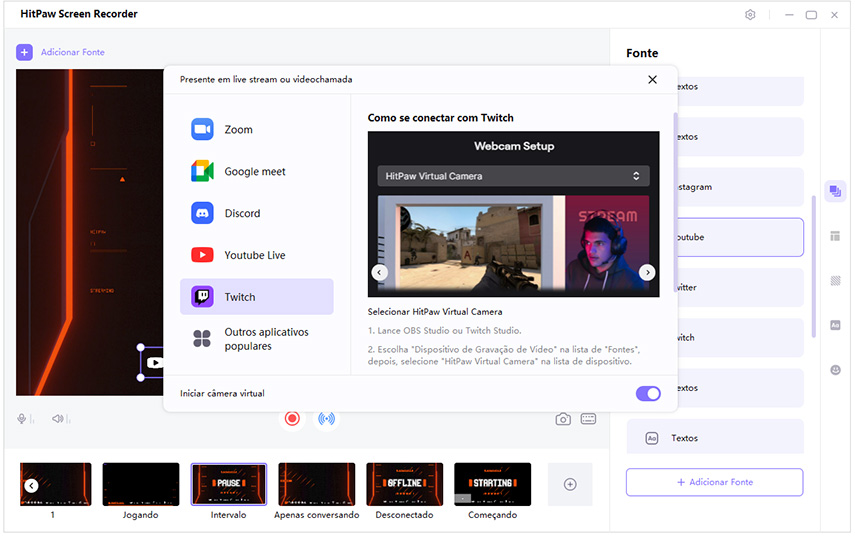Click Adicionar Fonte link at top left
Viewport: 855px width, 536px height.
[73, 52]
